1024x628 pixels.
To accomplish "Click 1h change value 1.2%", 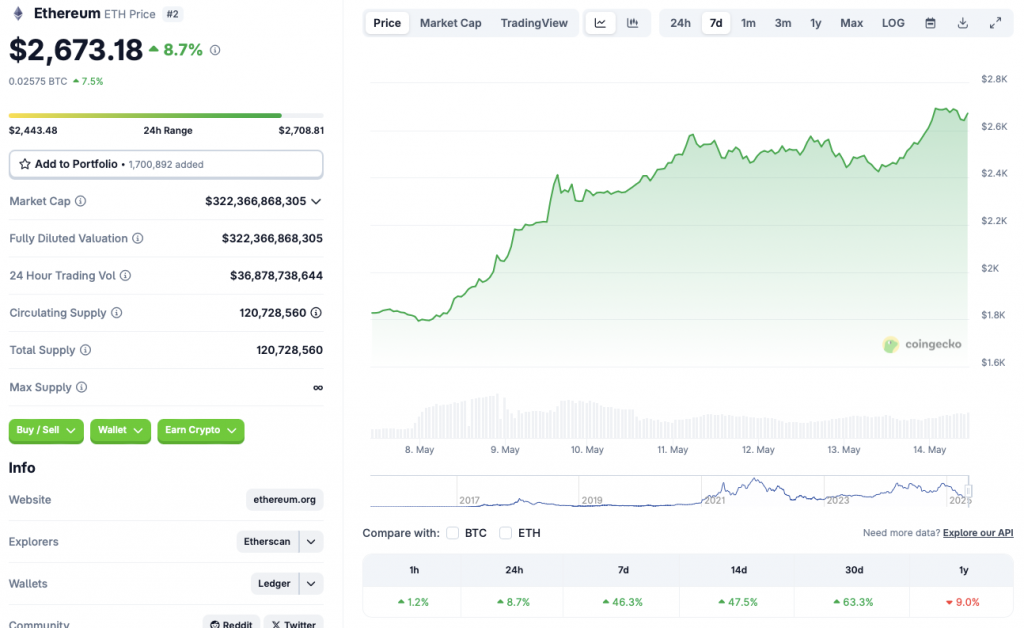I will [413, 602].
